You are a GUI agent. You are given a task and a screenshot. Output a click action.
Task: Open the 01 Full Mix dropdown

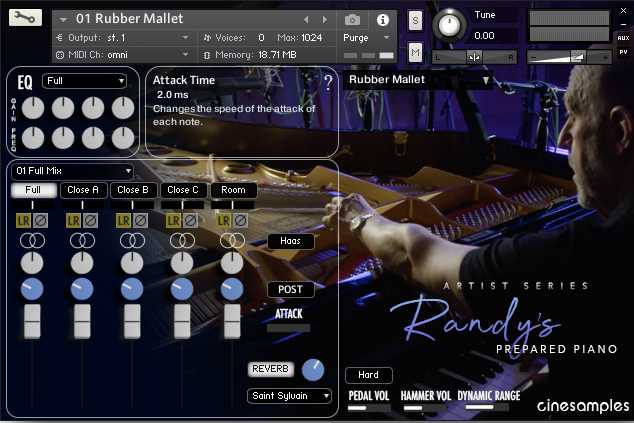(72, 171)
